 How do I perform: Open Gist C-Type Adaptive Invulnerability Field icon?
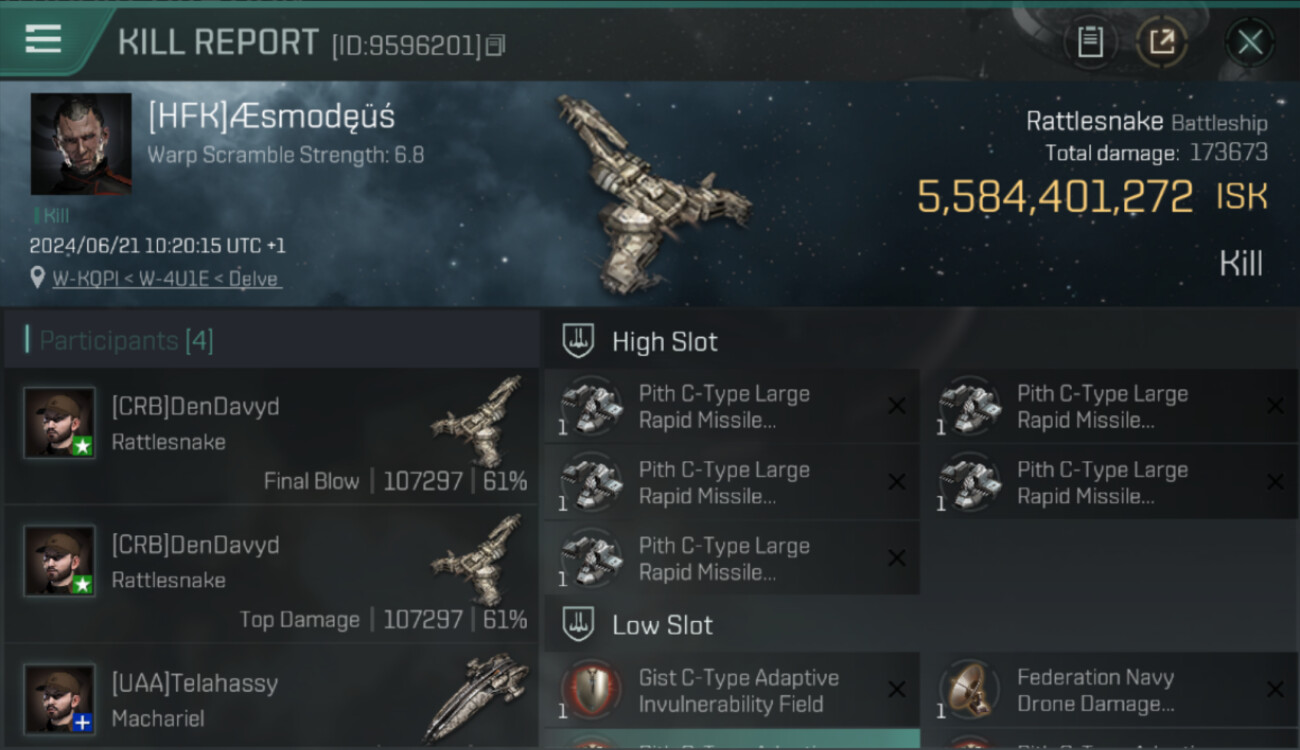pos(591,690)
